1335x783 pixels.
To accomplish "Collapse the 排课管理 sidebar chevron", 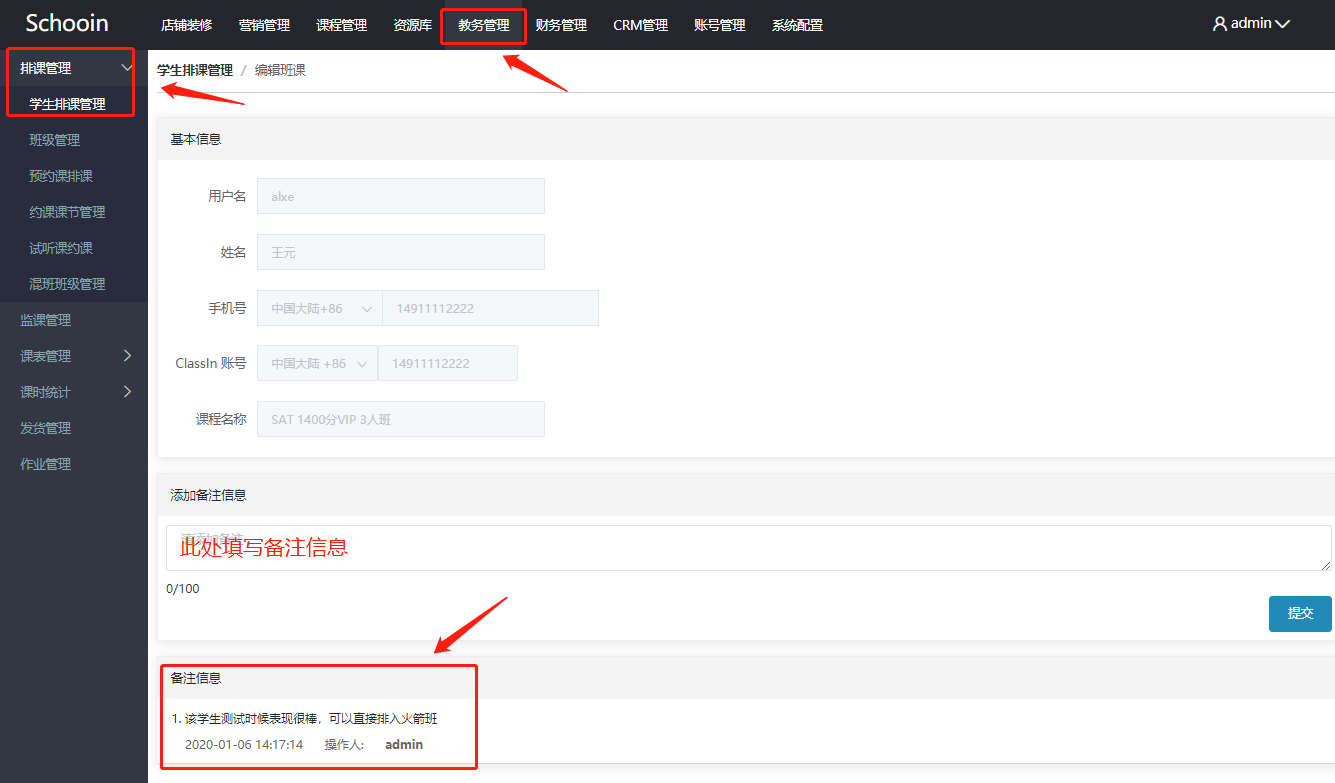I will (x=127, y=68).
